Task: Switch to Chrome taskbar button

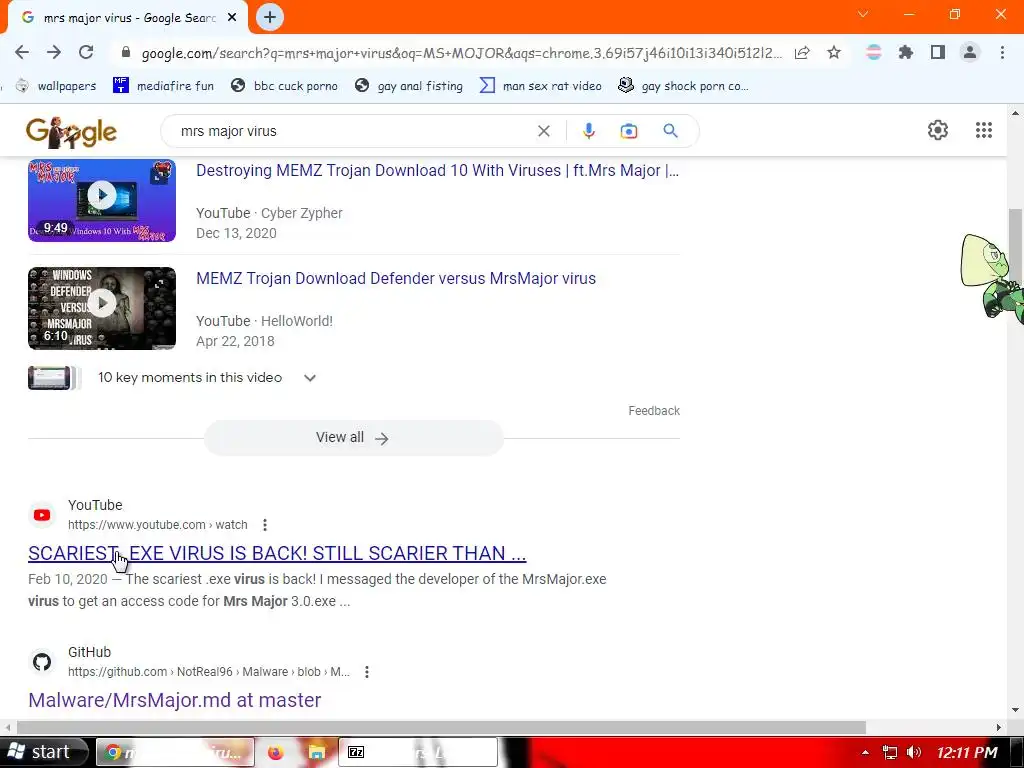Action: point(175,752)
